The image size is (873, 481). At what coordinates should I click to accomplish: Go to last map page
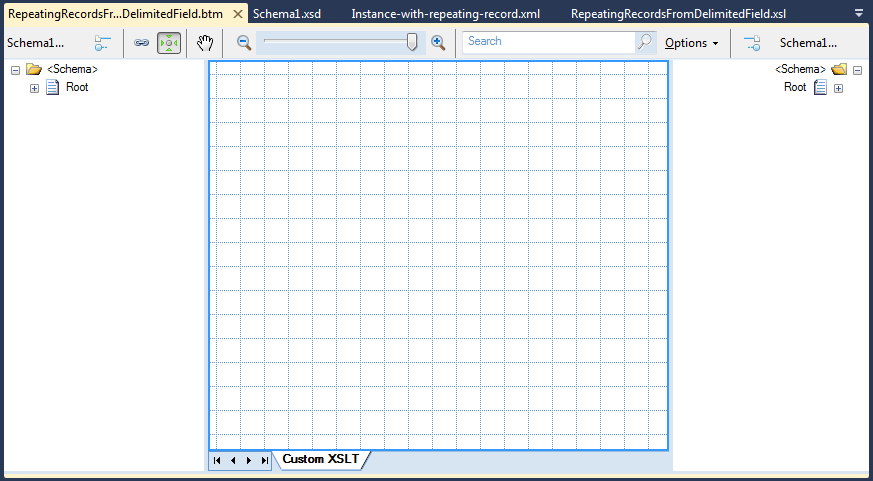pos(265,460)
